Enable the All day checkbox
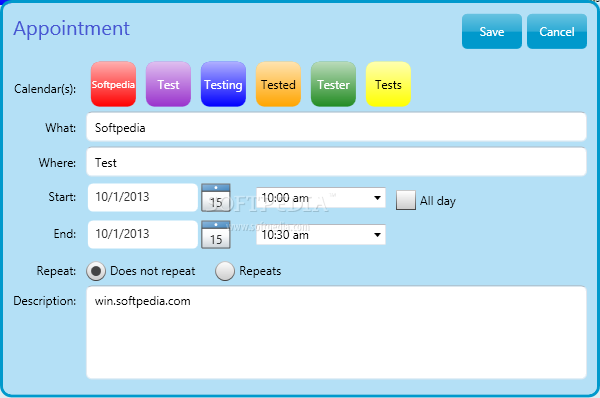Screen dimensions: 600x398 (x=406, y=200)
